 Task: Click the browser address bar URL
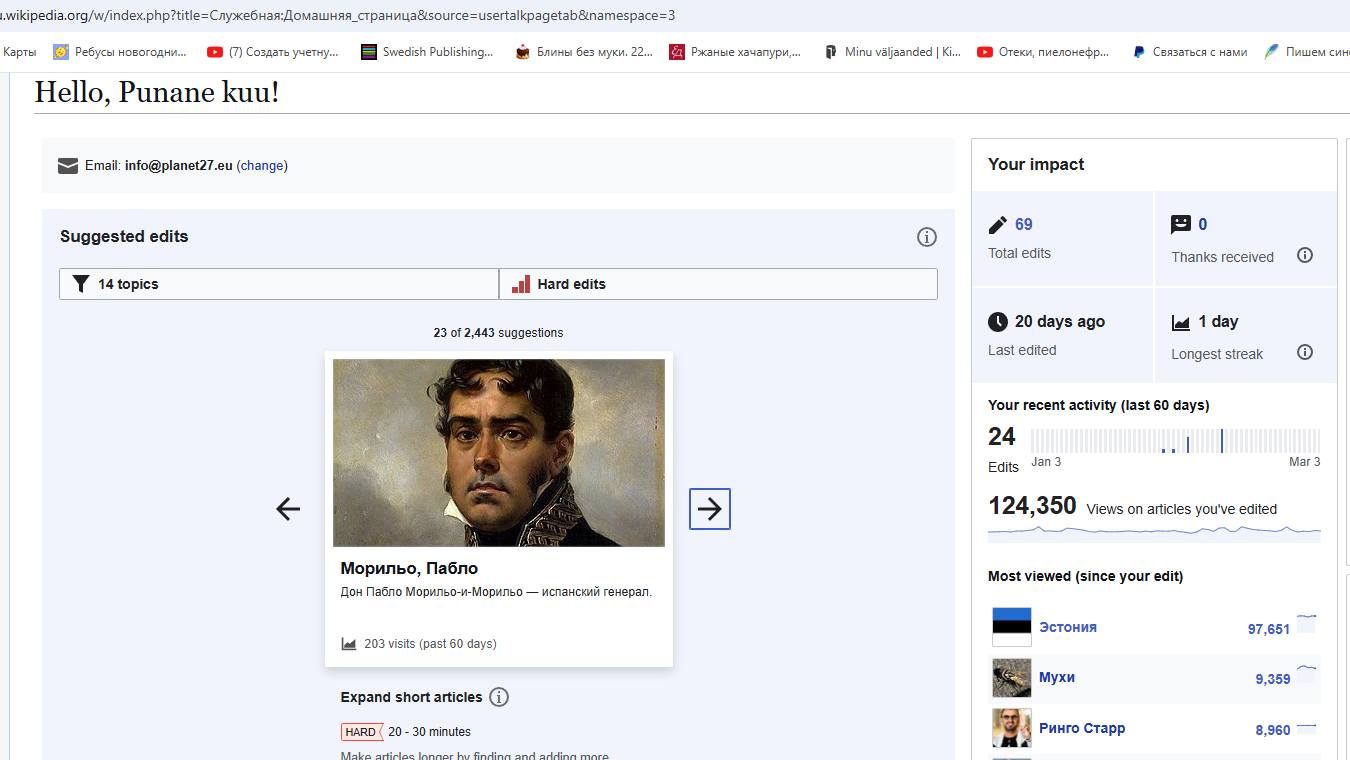point(340,16)
